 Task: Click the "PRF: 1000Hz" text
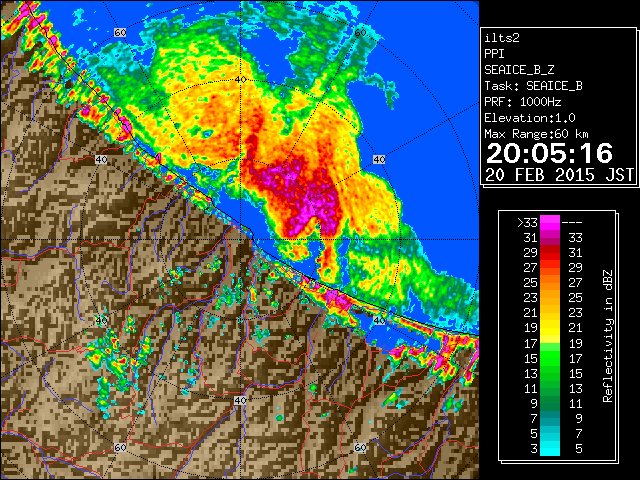coord(523,102)
